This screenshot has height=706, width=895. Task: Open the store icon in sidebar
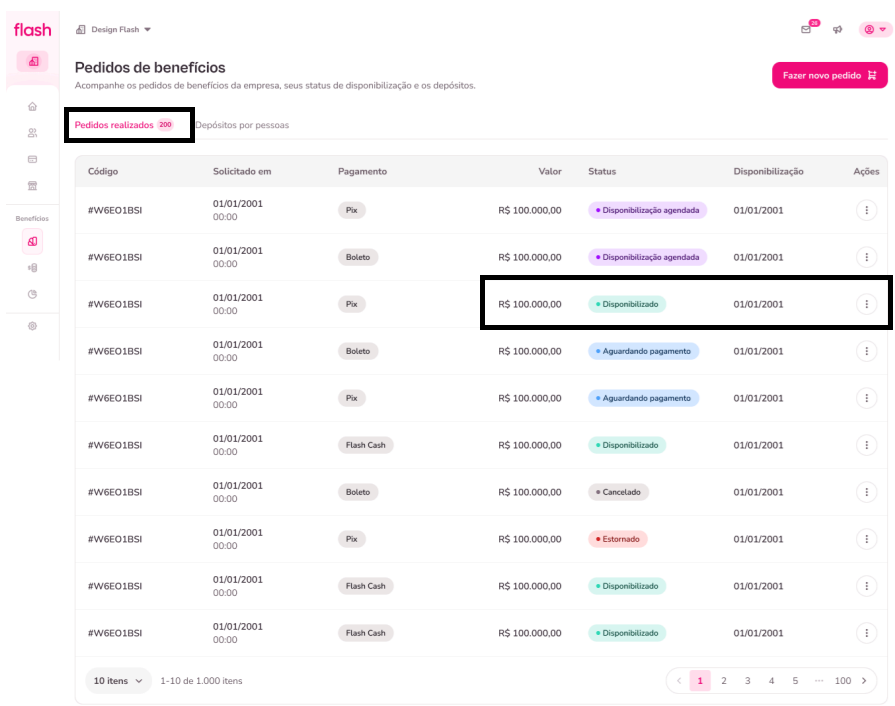(x=32, y=185)
